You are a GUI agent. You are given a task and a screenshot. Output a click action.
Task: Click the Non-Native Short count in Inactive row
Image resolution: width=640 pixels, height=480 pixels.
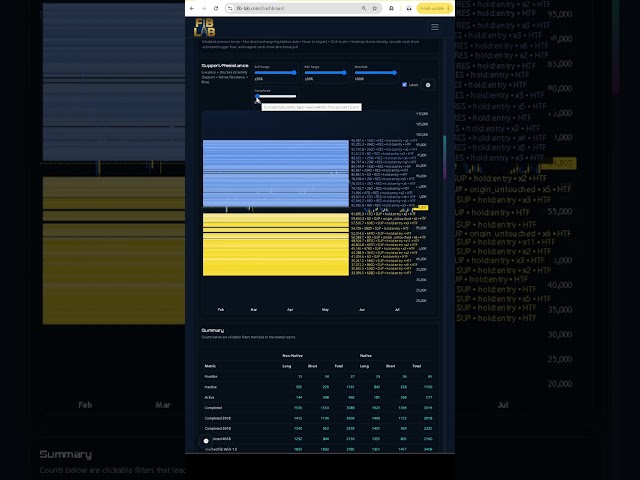[x=325, y=387]
